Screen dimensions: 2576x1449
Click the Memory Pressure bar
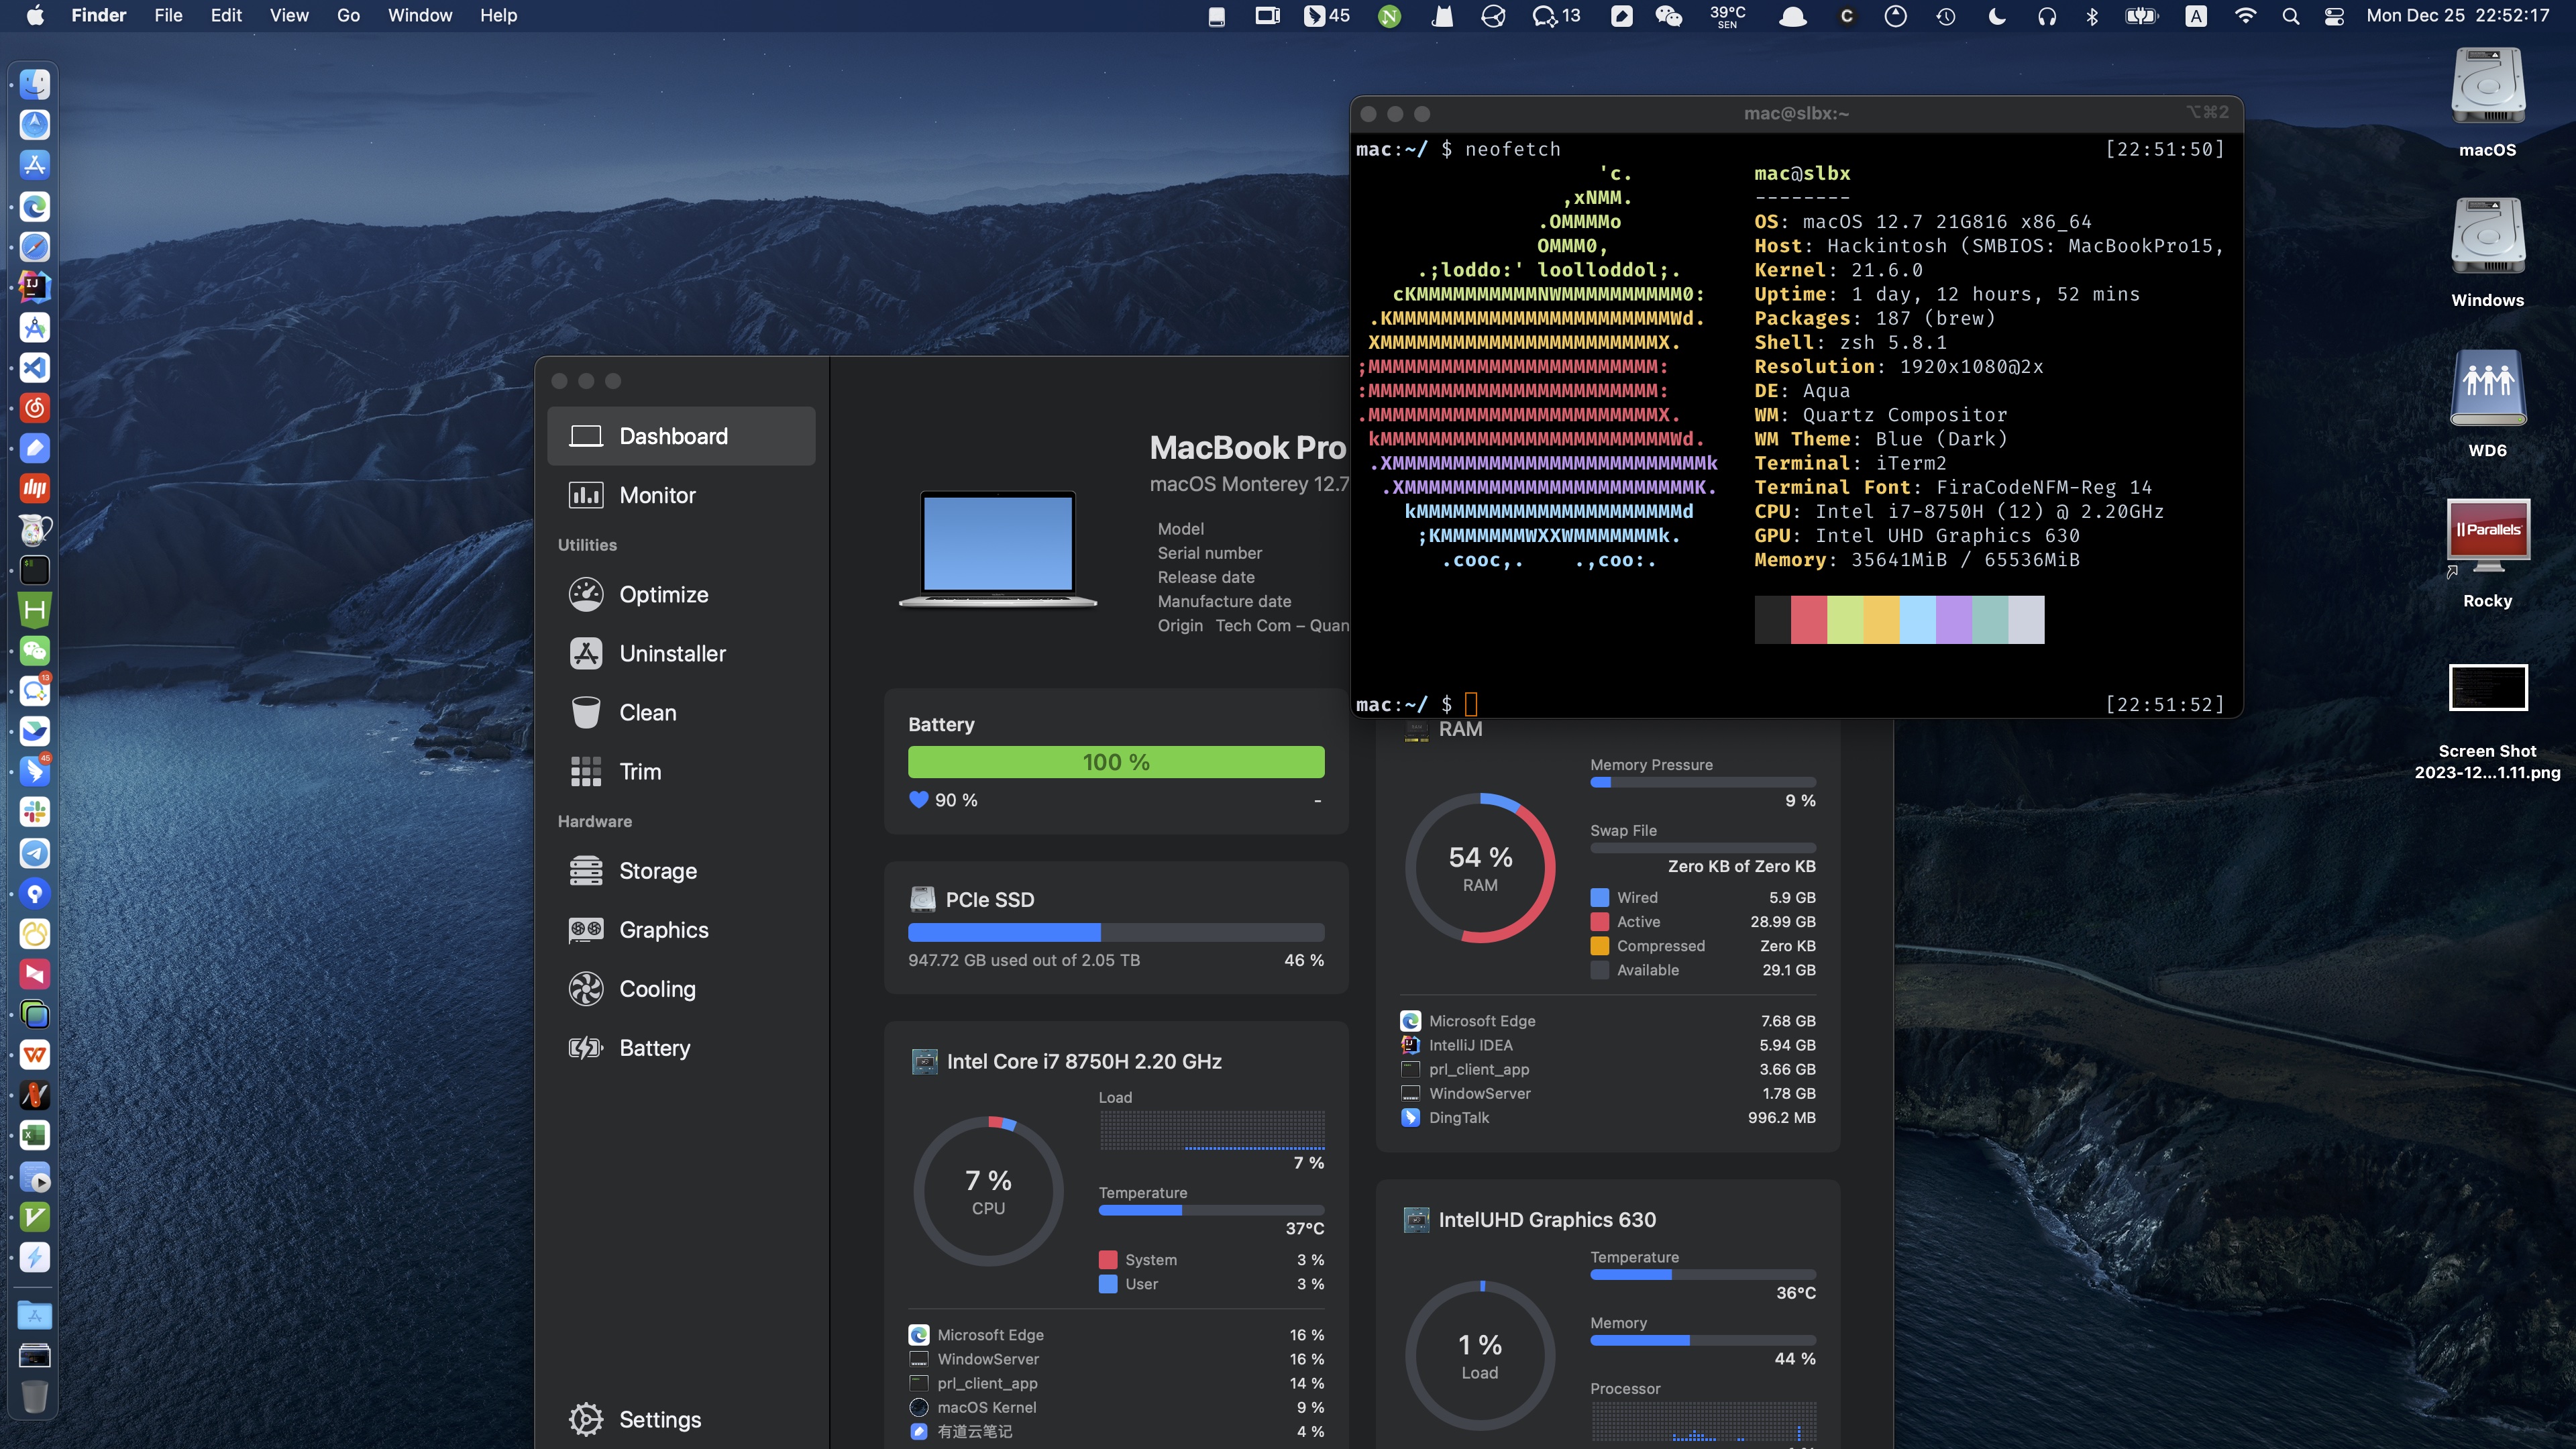coord(1703,782)
